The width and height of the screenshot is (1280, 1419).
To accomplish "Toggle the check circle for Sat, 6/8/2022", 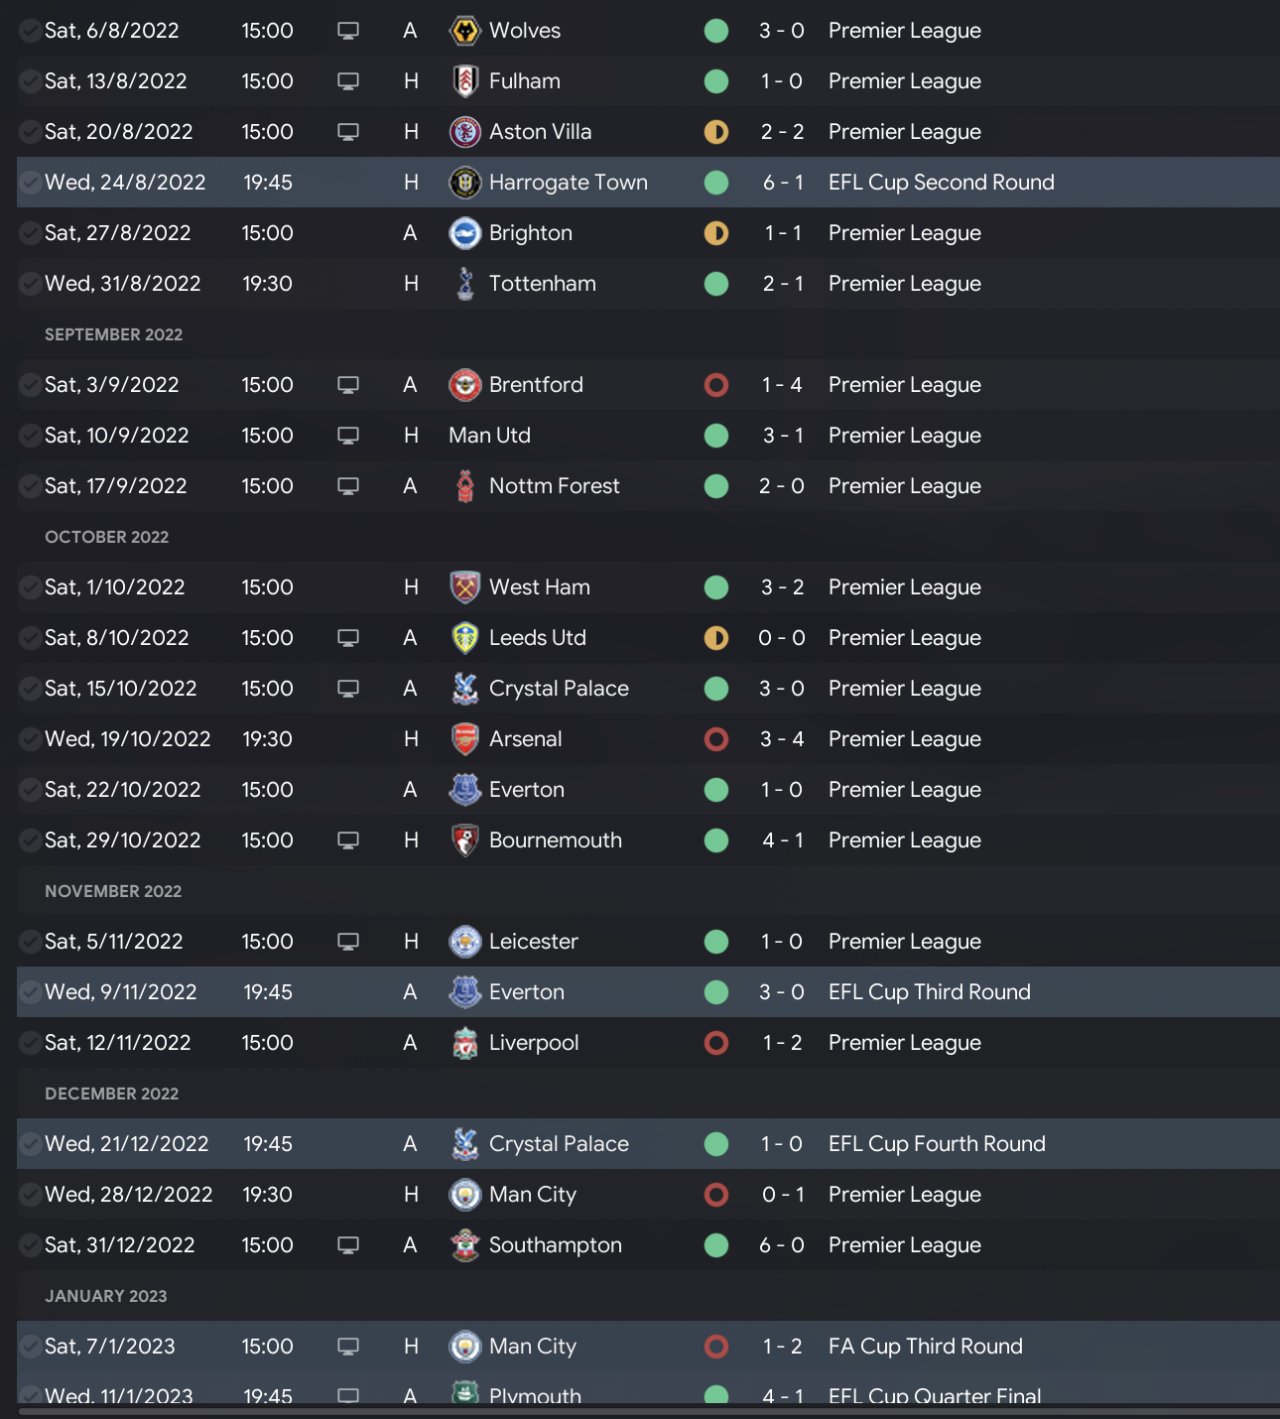I will pos(30,31).
